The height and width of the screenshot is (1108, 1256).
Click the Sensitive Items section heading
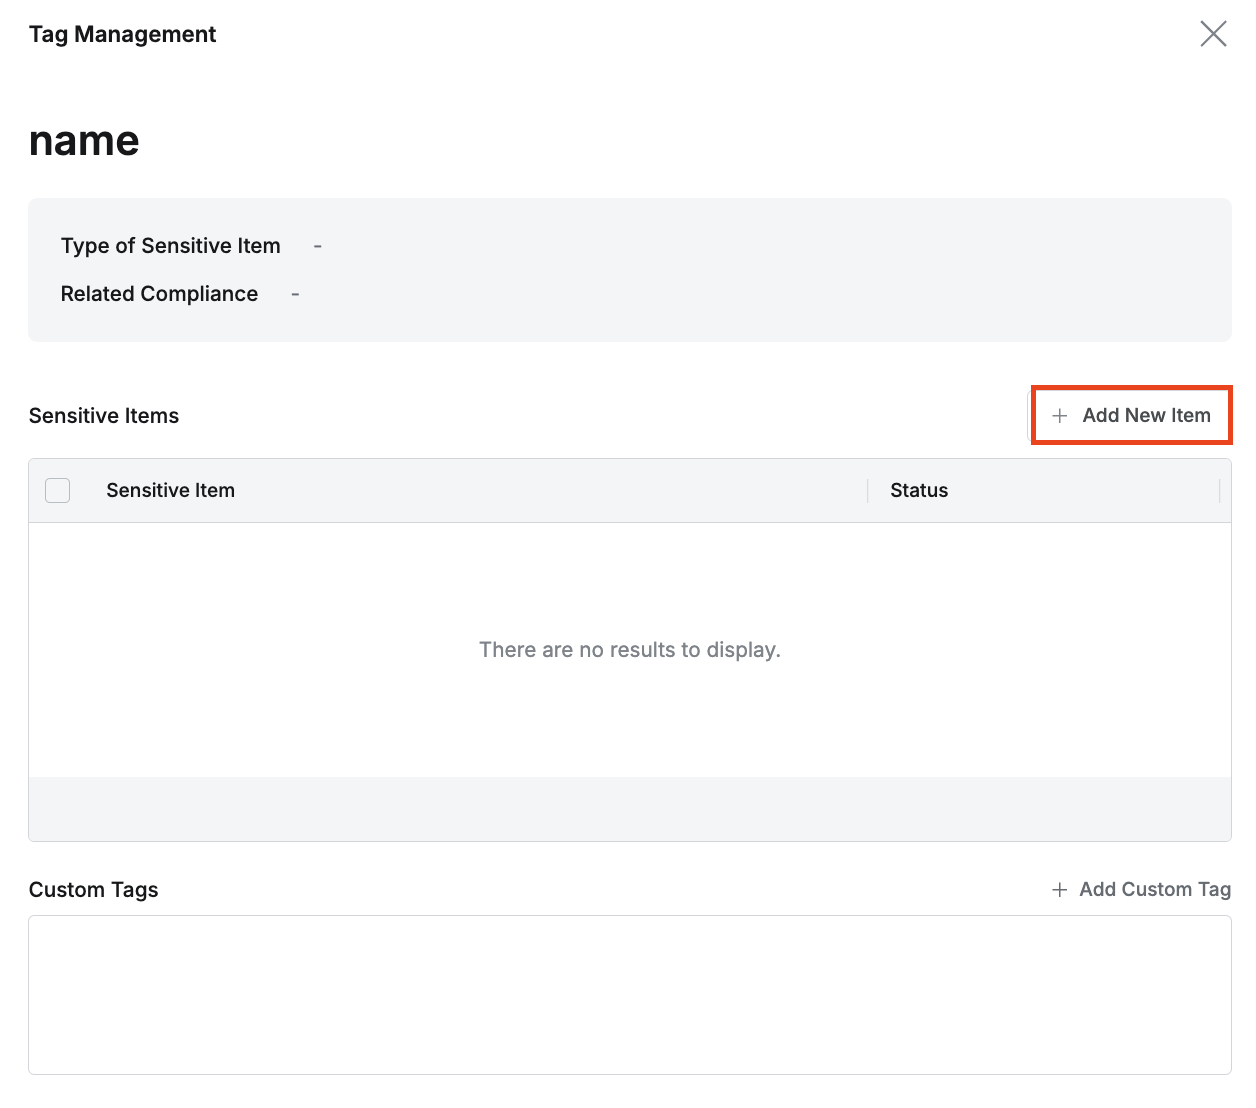tap(104, 416)
